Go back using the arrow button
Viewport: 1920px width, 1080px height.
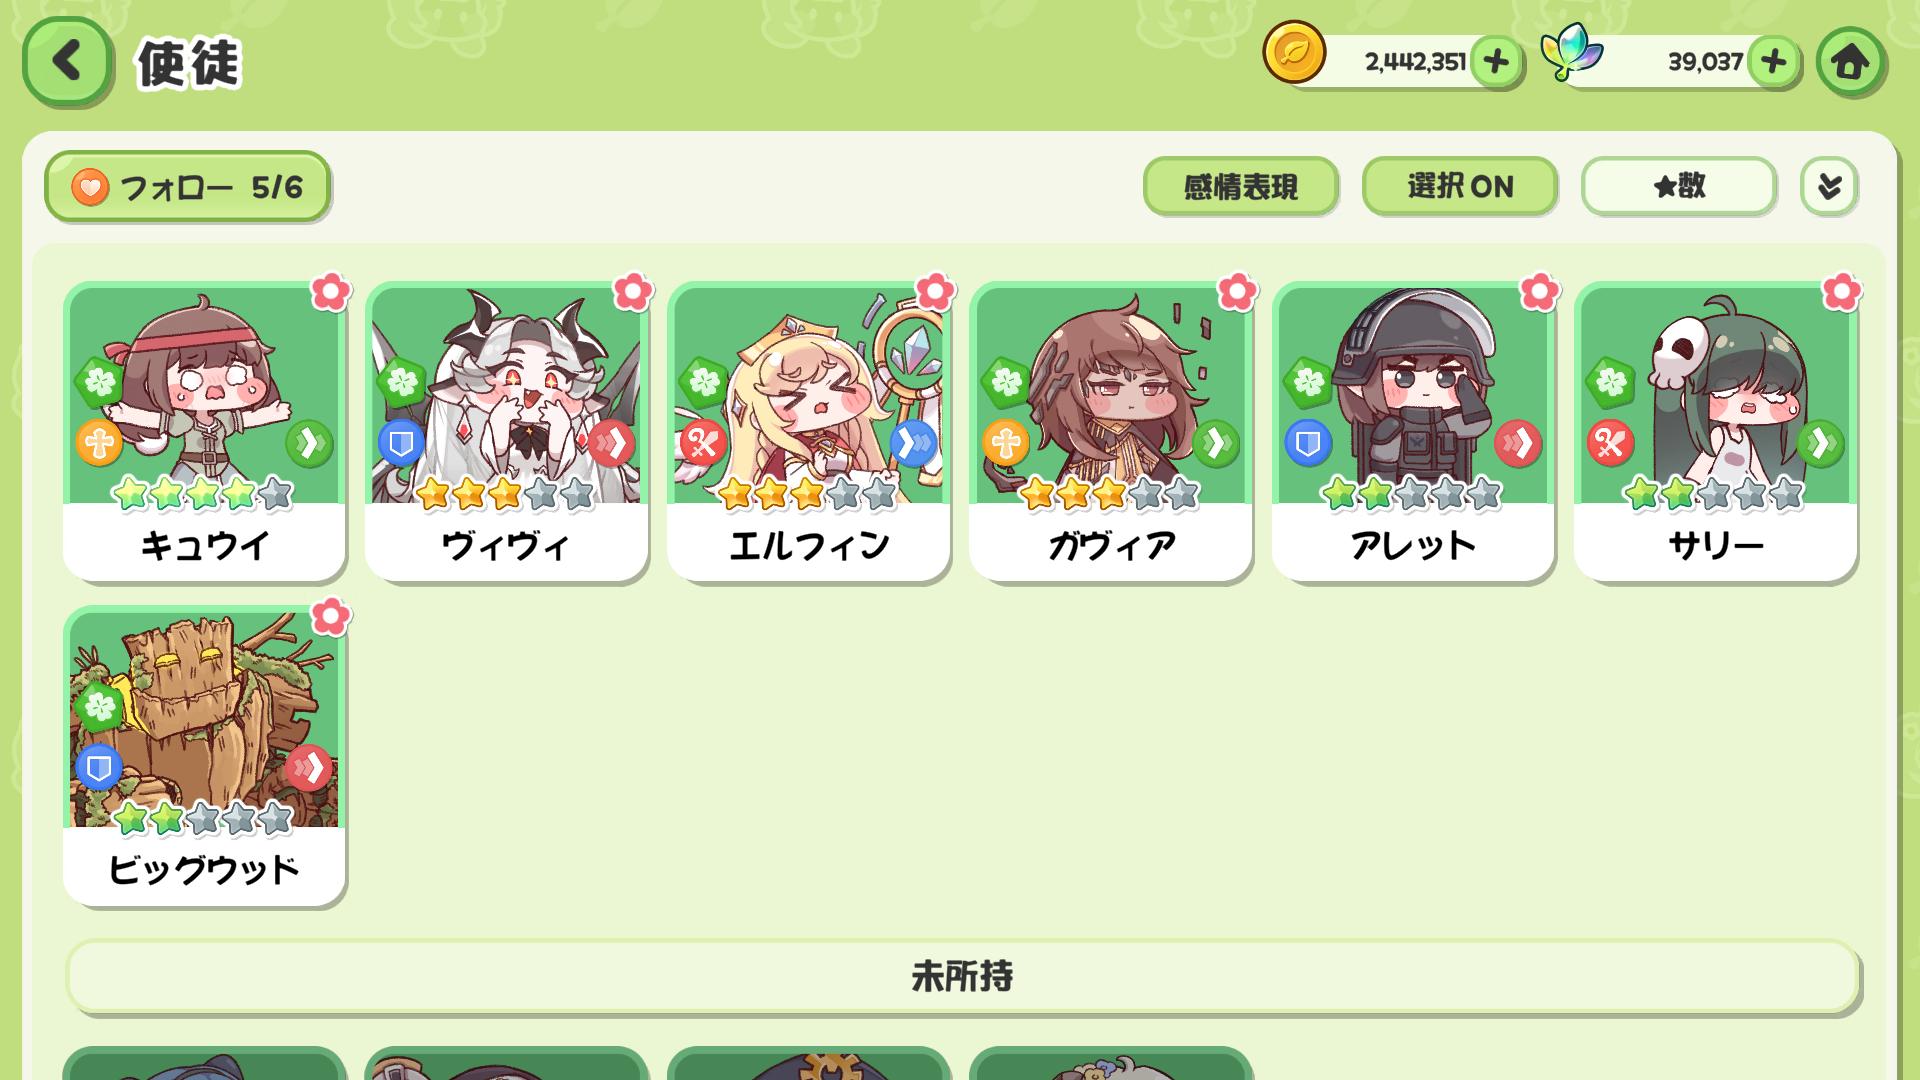[67, 62]
